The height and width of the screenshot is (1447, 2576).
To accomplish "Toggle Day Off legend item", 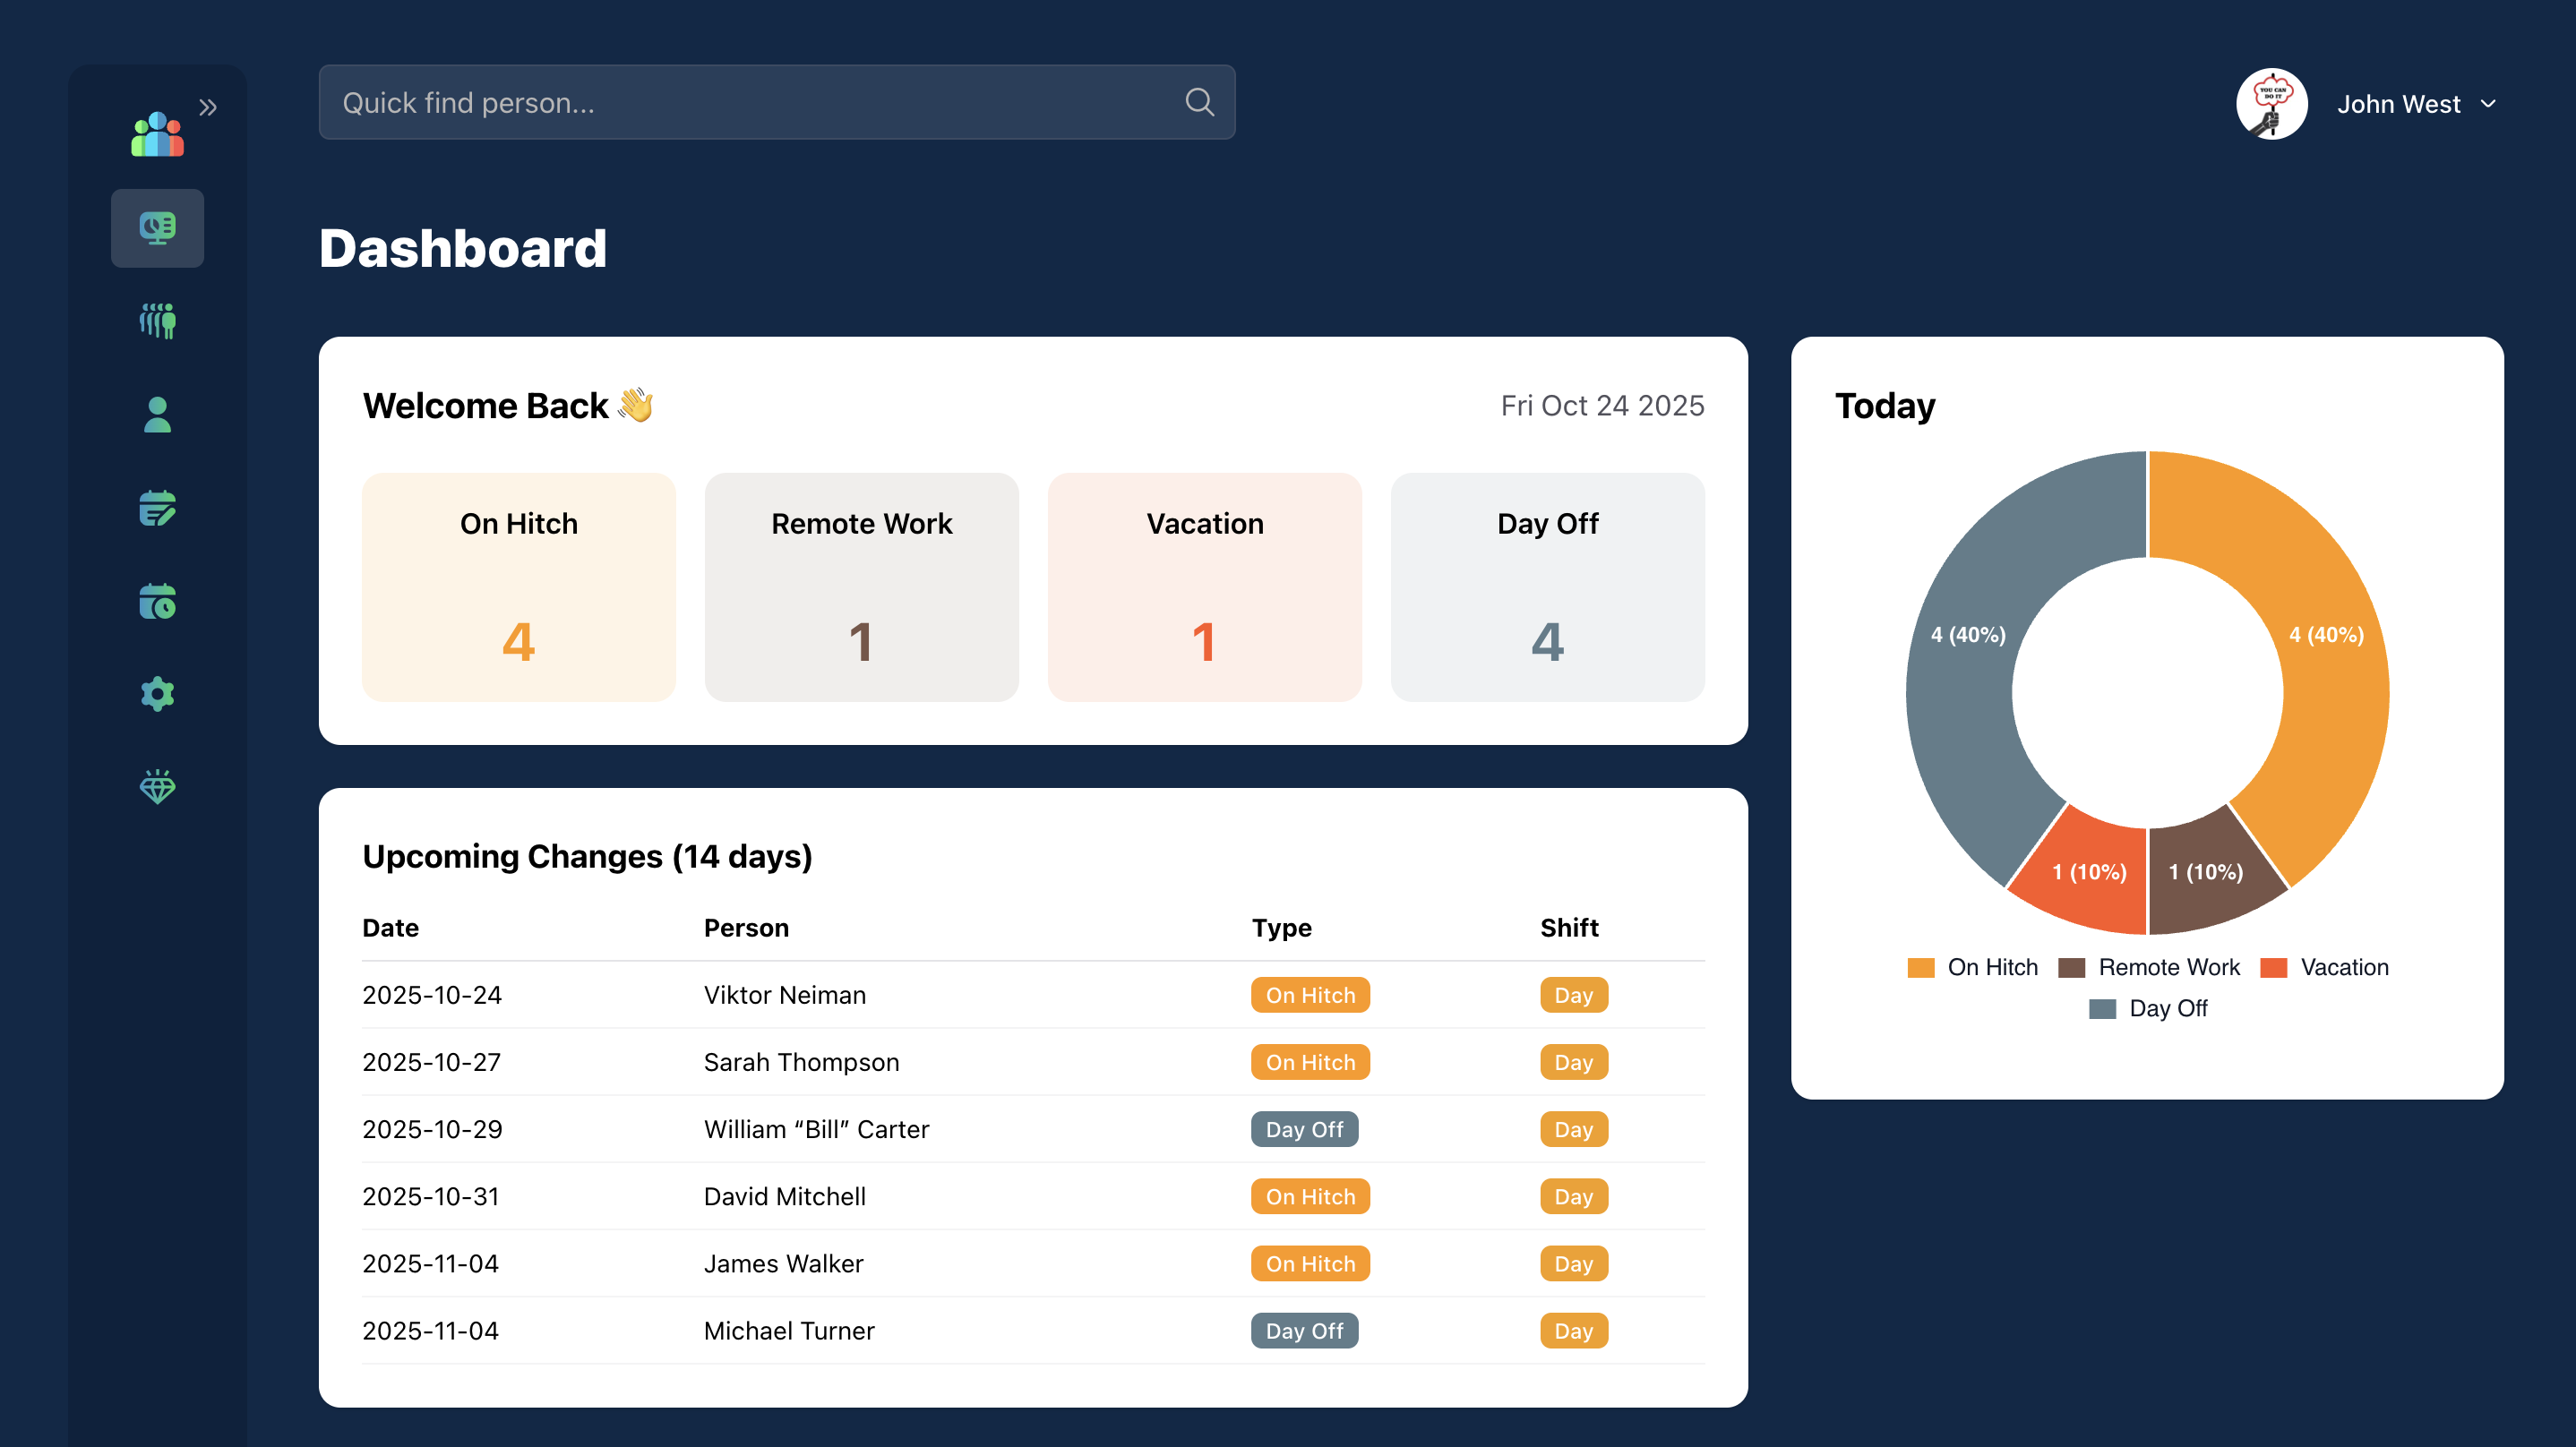I will pyautogui.click(x=2166, y=1008).
